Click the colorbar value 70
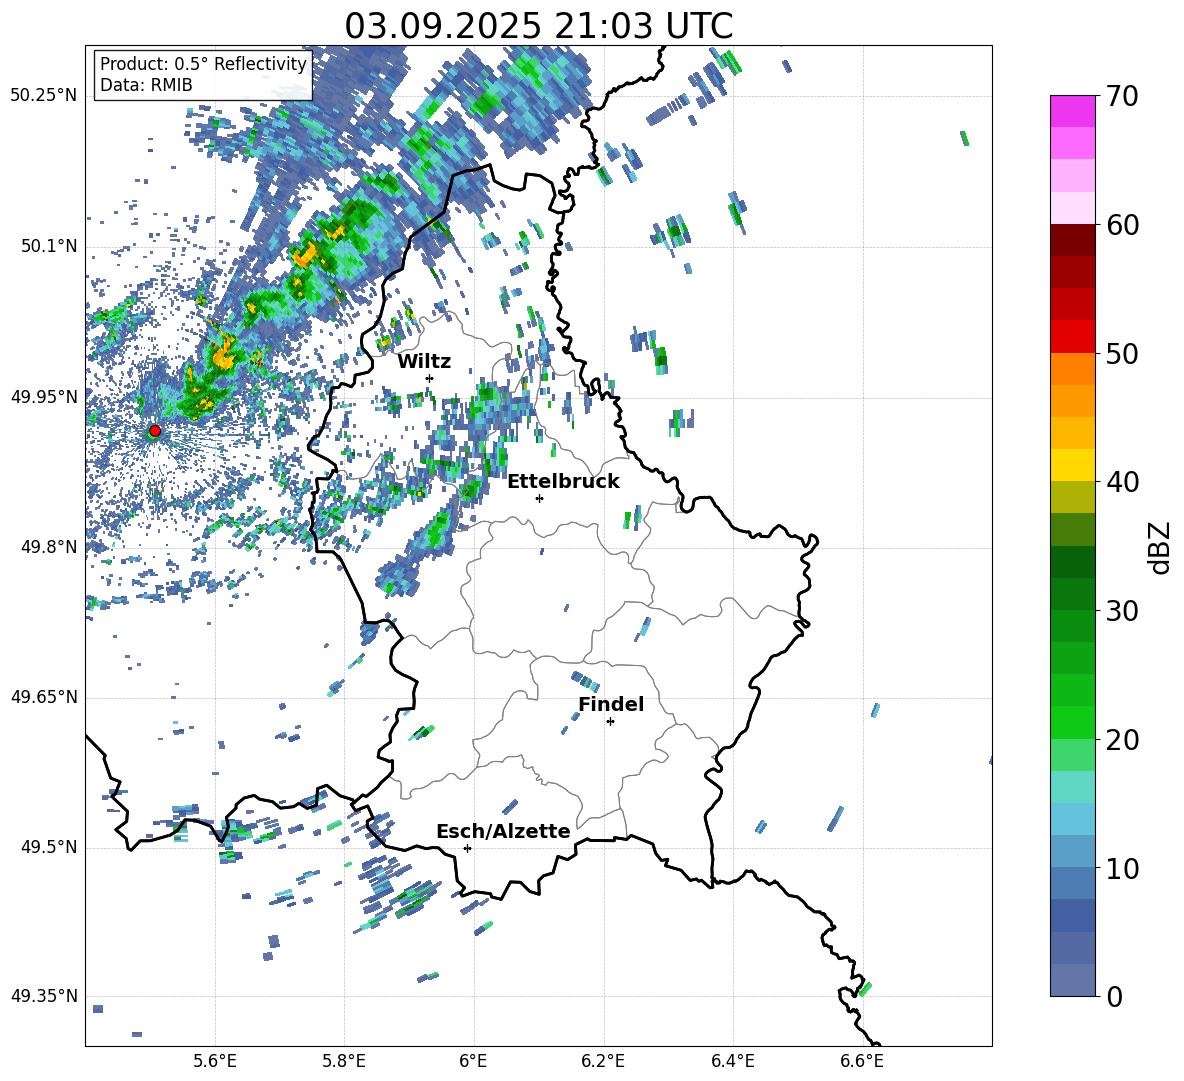The height and width of the screenshot is (1081, 1184). tap(1122, 96)
